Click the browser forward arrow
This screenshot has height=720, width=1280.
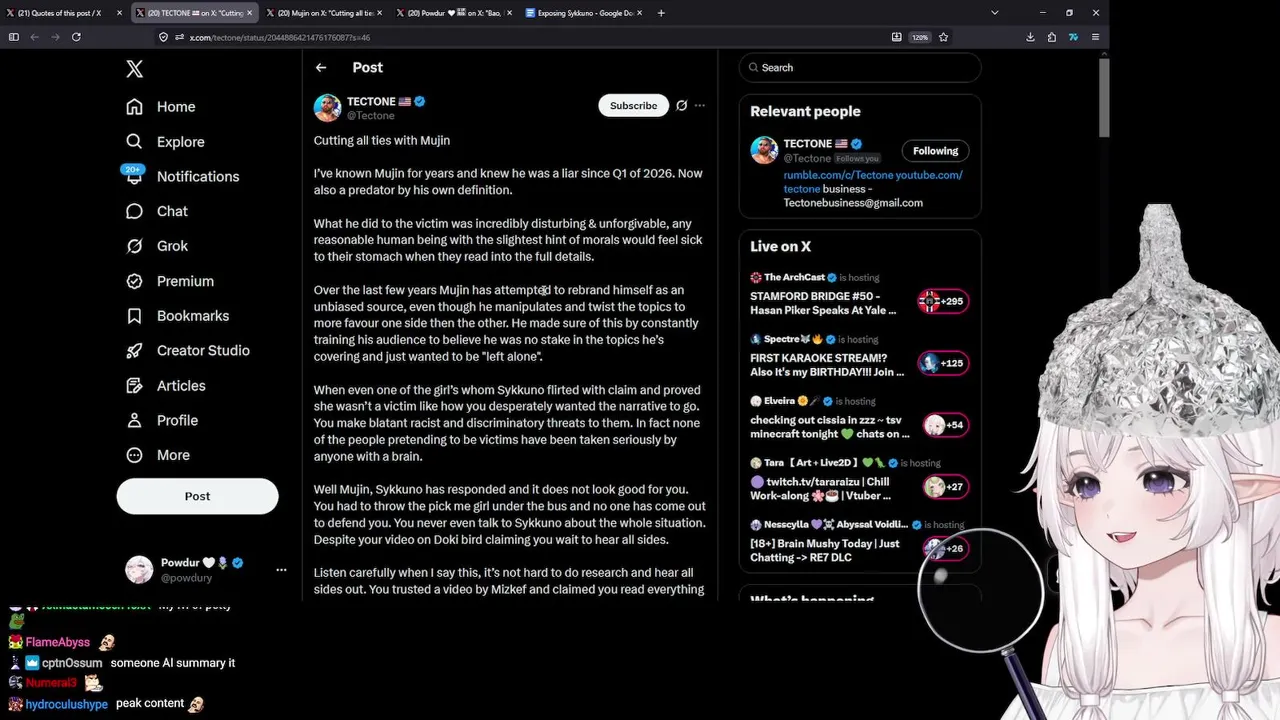click(55, 37)
